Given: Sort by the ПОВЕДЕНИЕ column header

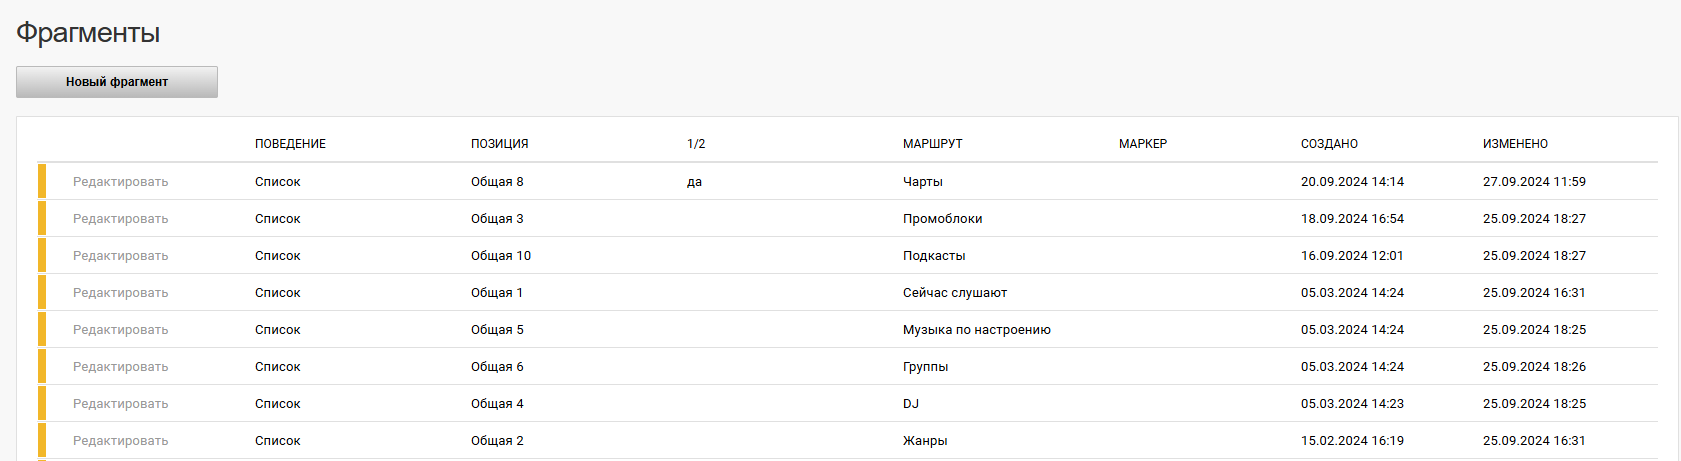Looking at the screenshot, I should [x=290, y=144].
